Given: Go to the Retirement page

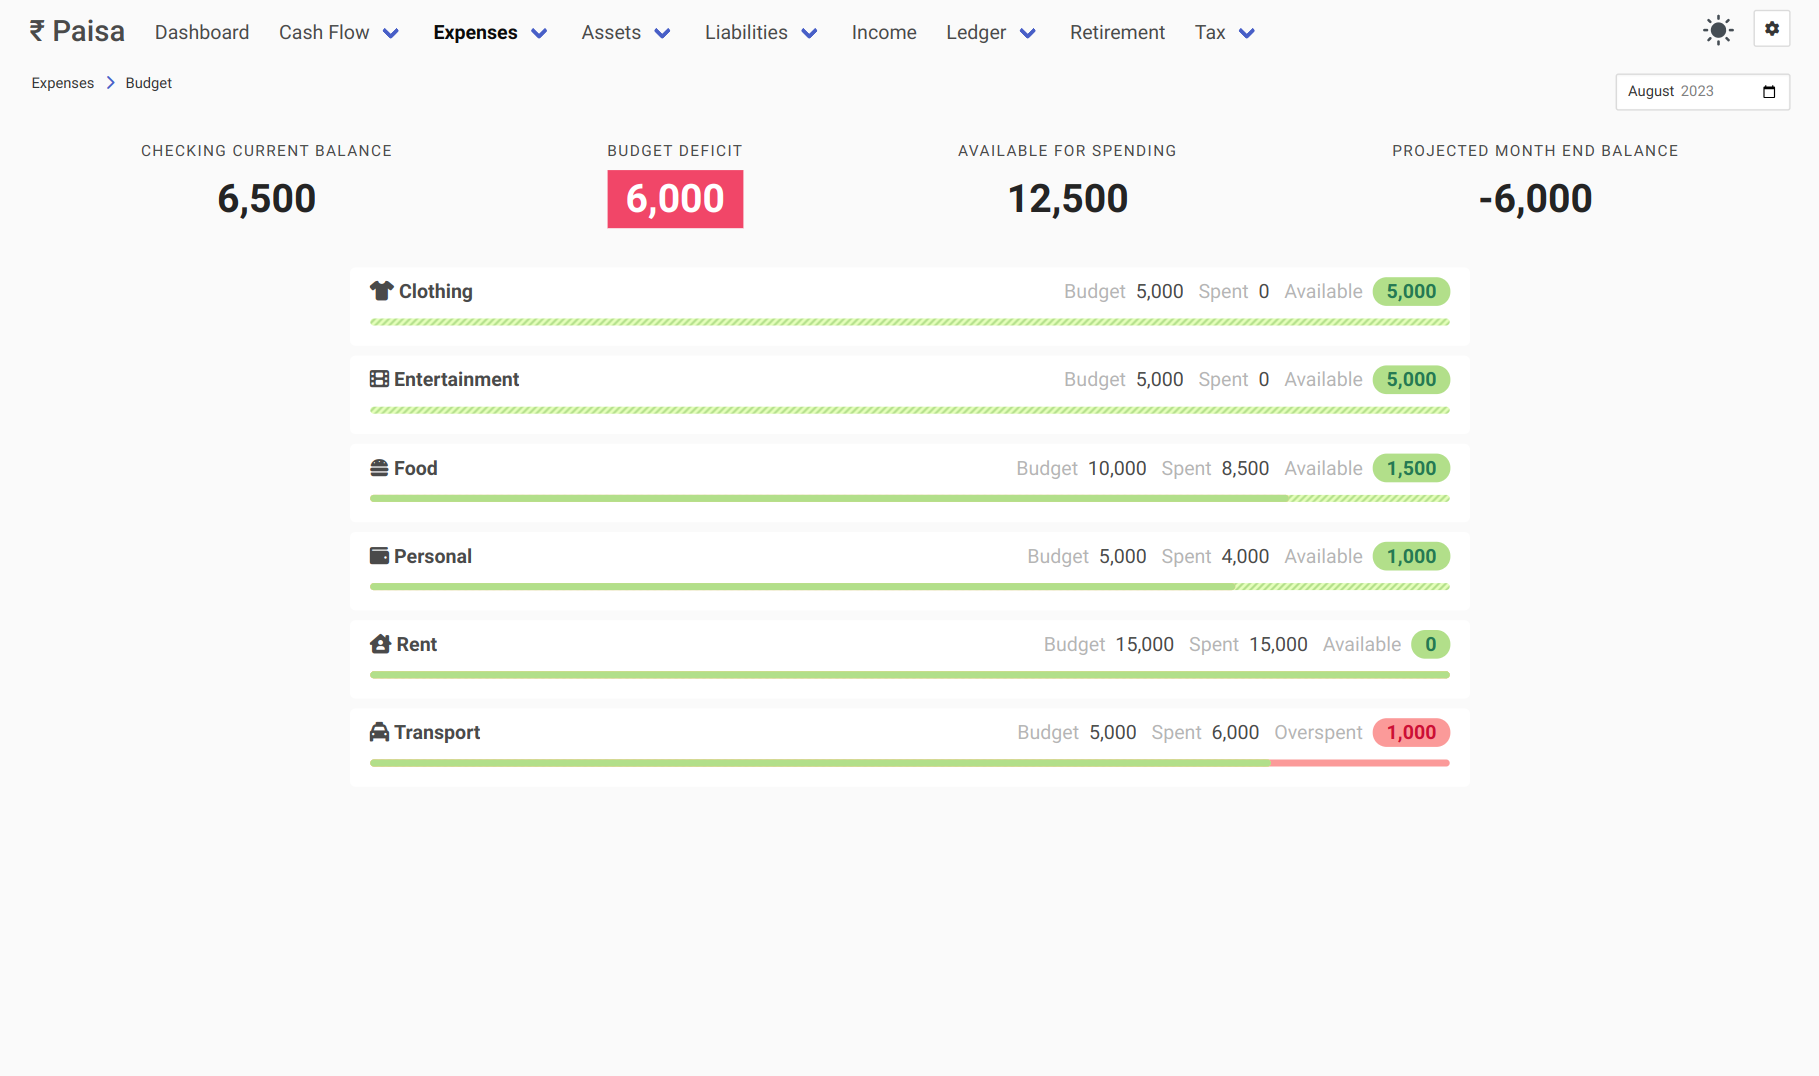Looking at the screenshot, I should coord(1117,32).
